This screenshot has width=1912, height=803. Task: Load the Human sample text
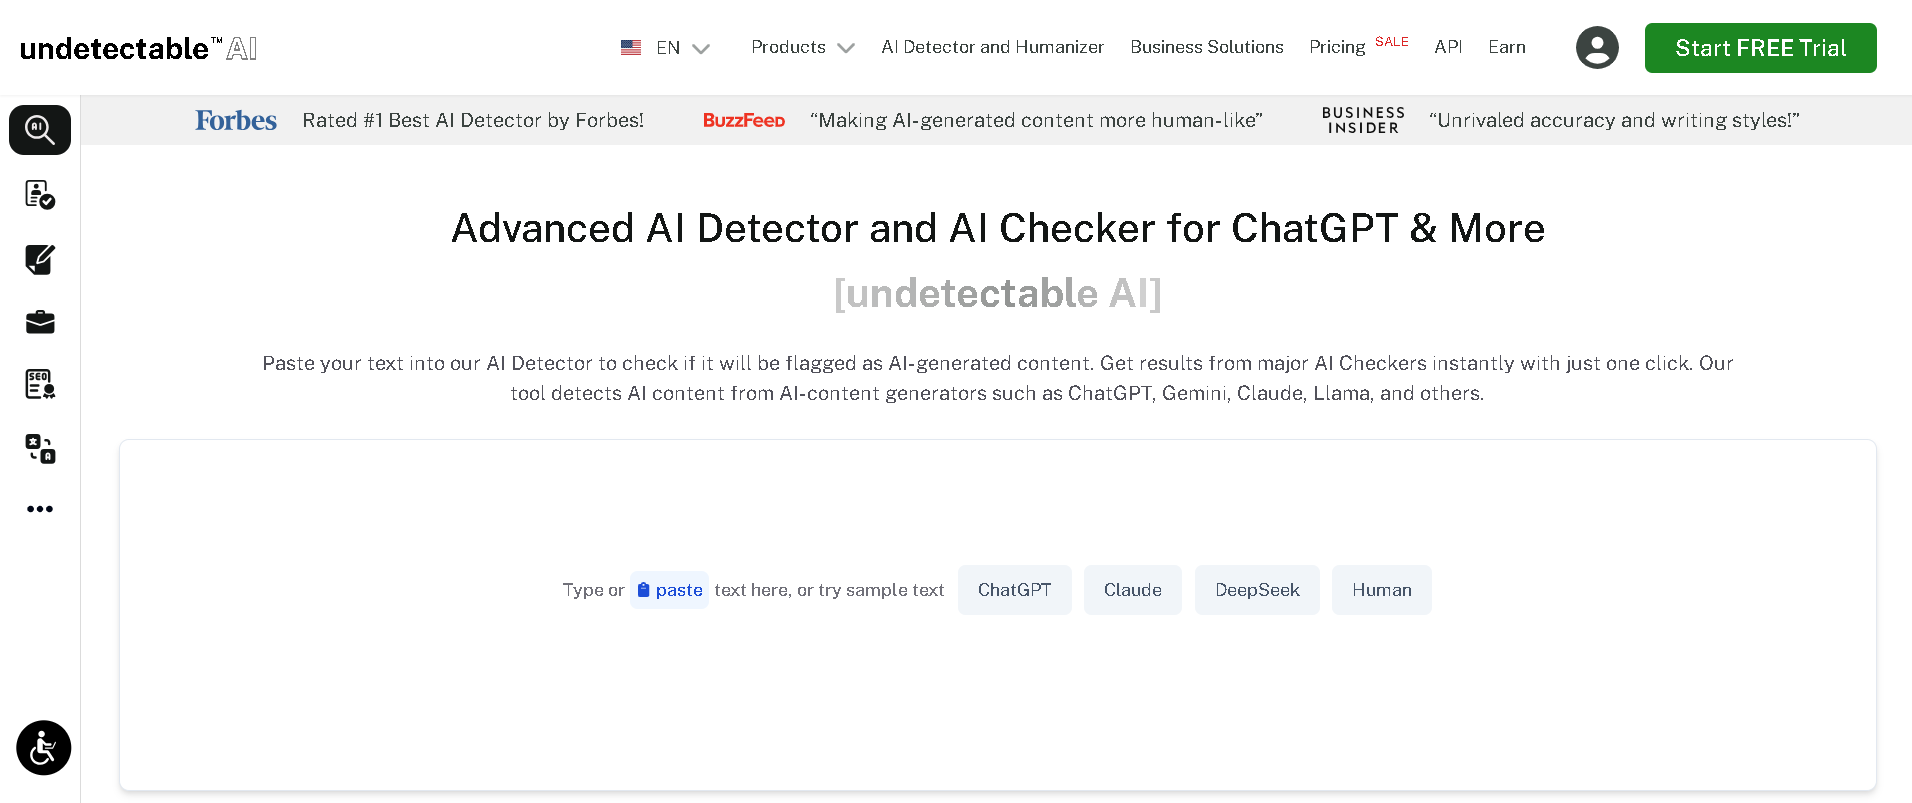point(1382,590)
